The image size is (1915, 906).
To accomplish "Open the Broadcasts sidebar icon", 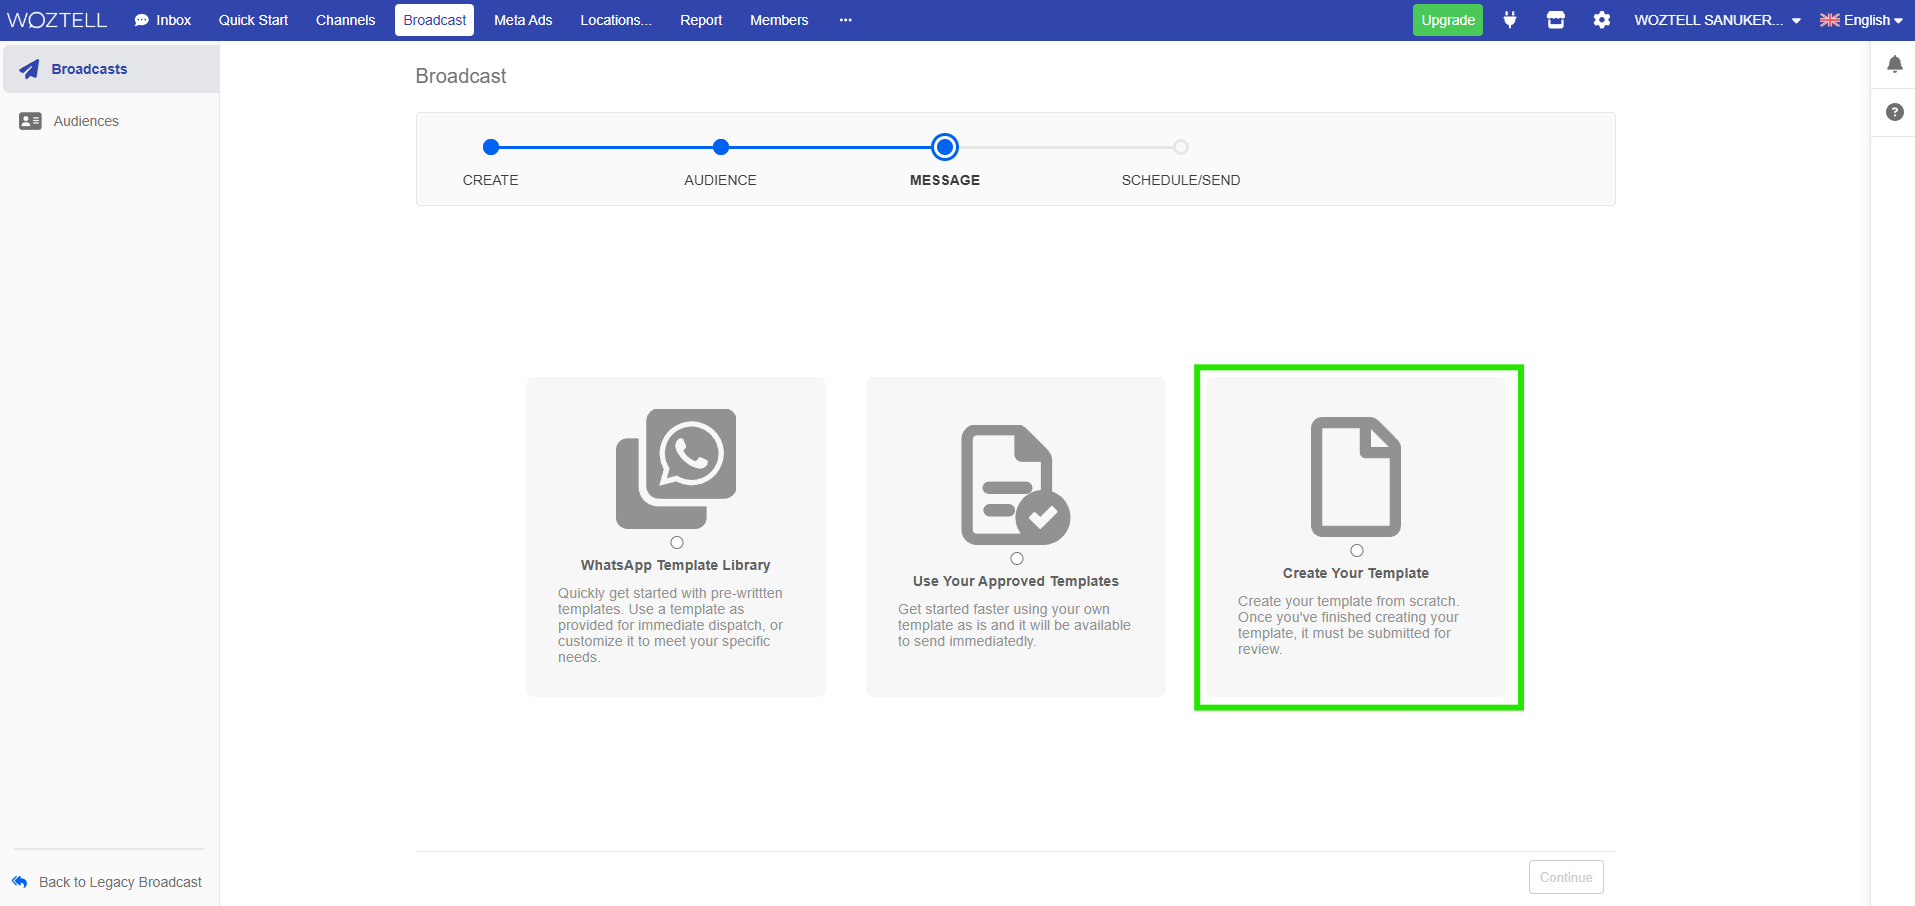I will click(x=29, y=68).
